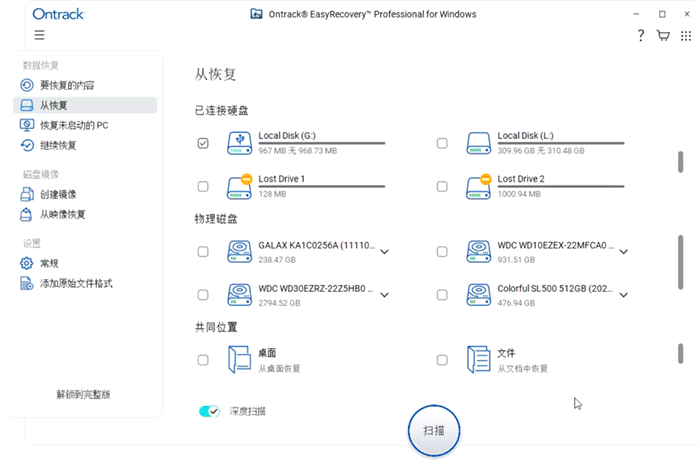This screenshot has height=462, width=700.
Task: Click the Lost Drive 2 drive icon
Action: tap(479, 186)
